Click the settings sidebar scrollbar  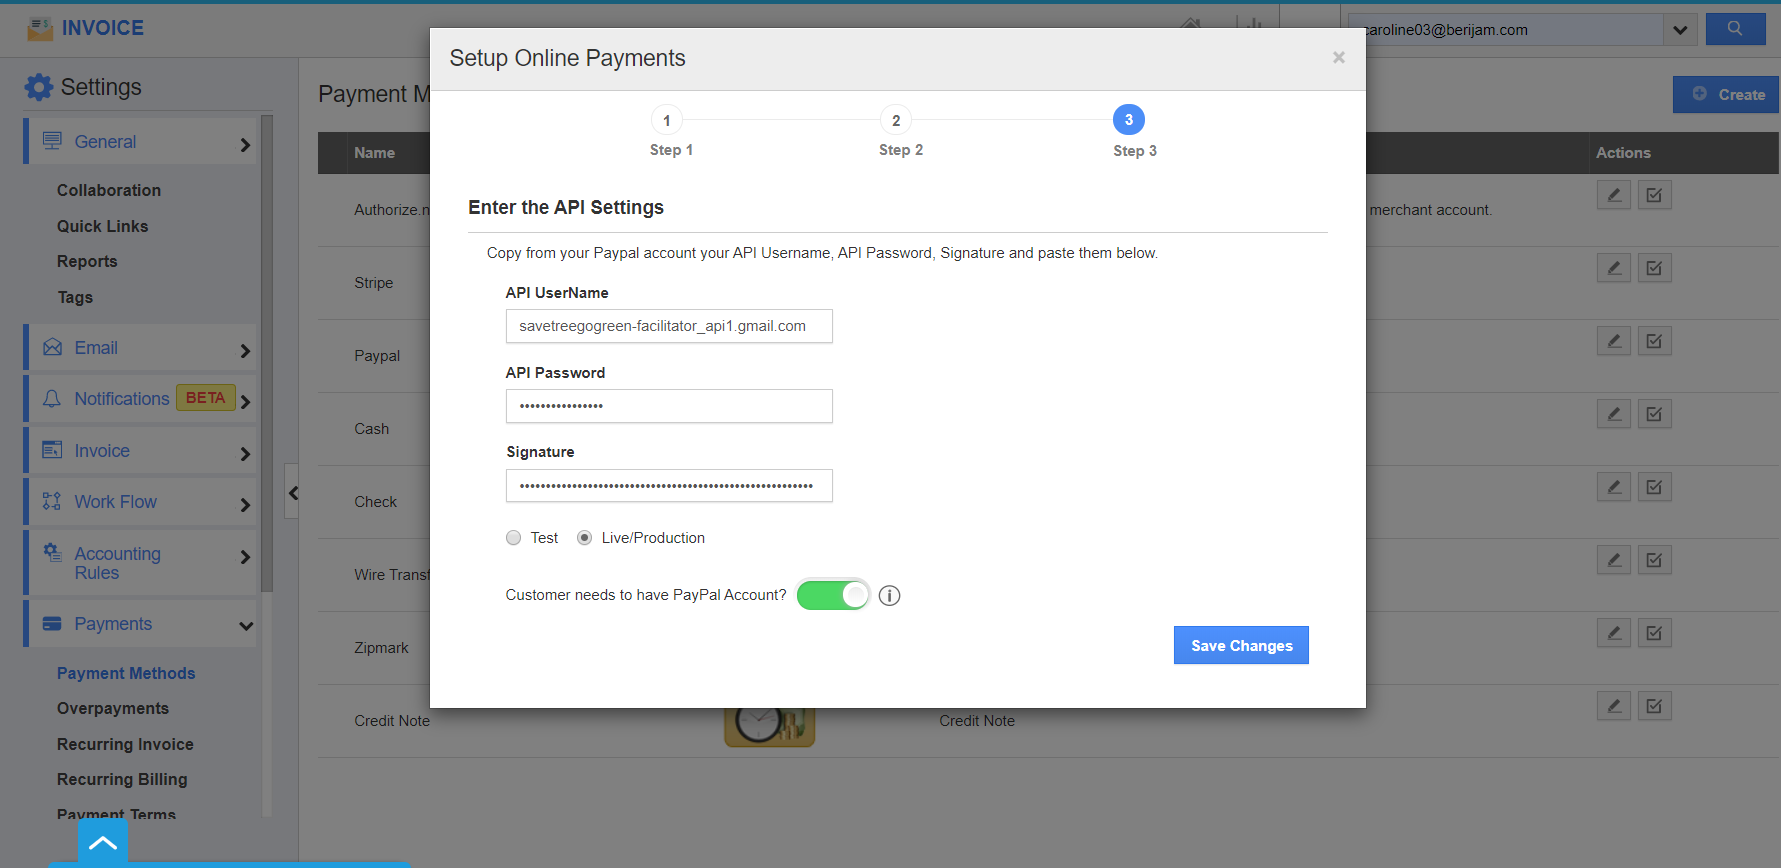(x=266, y=354)
